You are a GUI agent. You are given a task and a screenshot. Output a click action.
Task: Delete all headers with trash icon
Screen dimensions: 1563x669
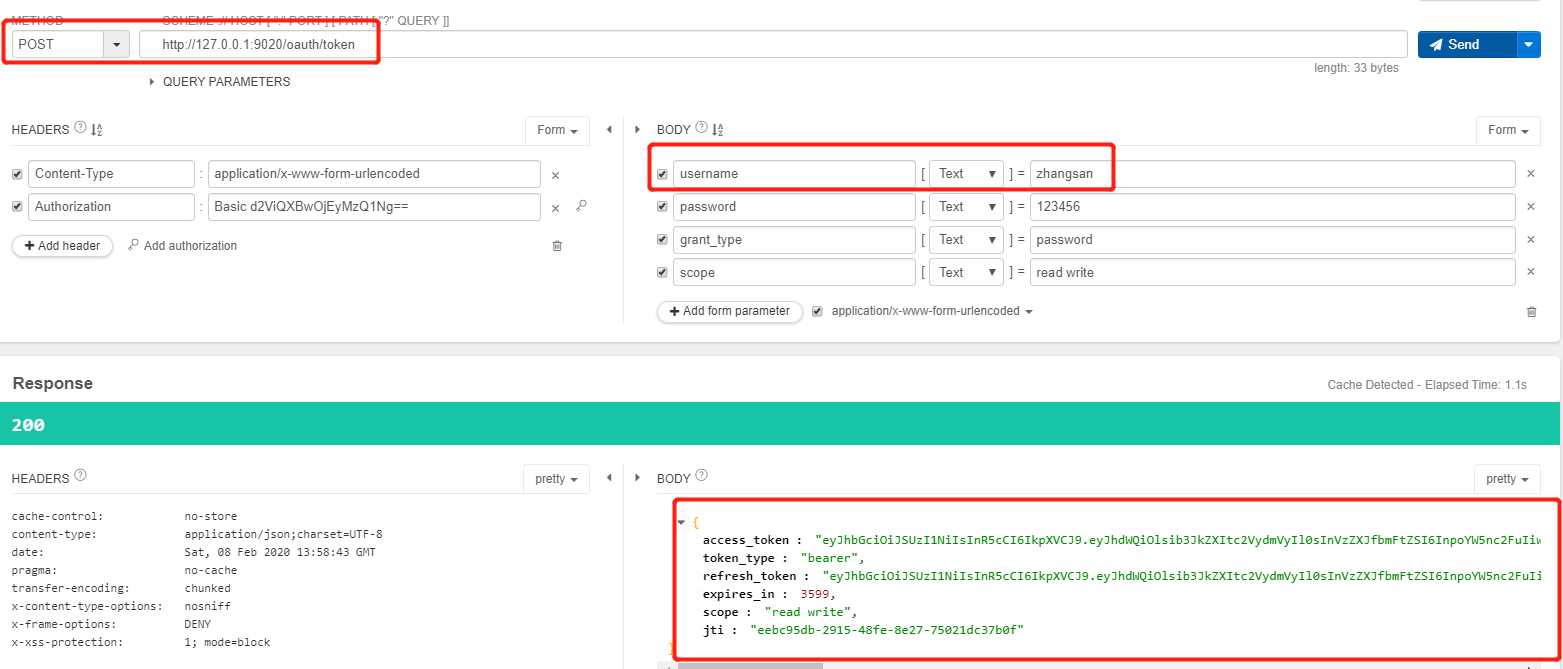(557, 246)
